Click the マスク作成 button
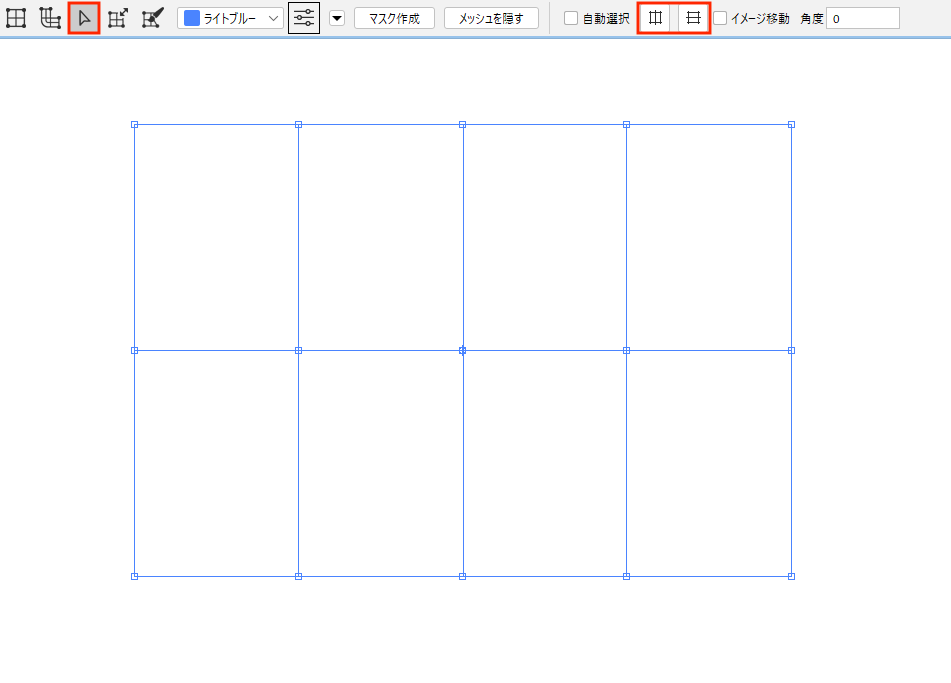 394,18
